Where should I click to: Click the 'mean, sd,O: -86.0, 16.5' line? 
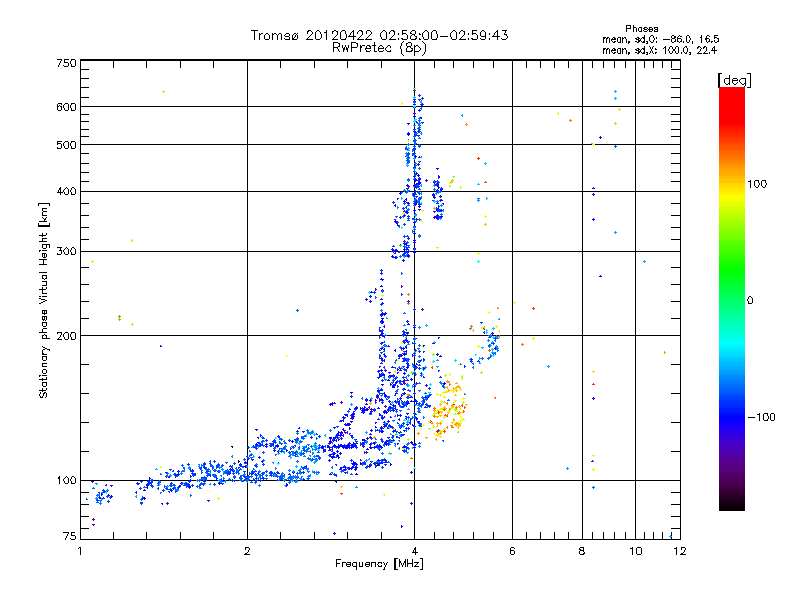coord(661,39)
